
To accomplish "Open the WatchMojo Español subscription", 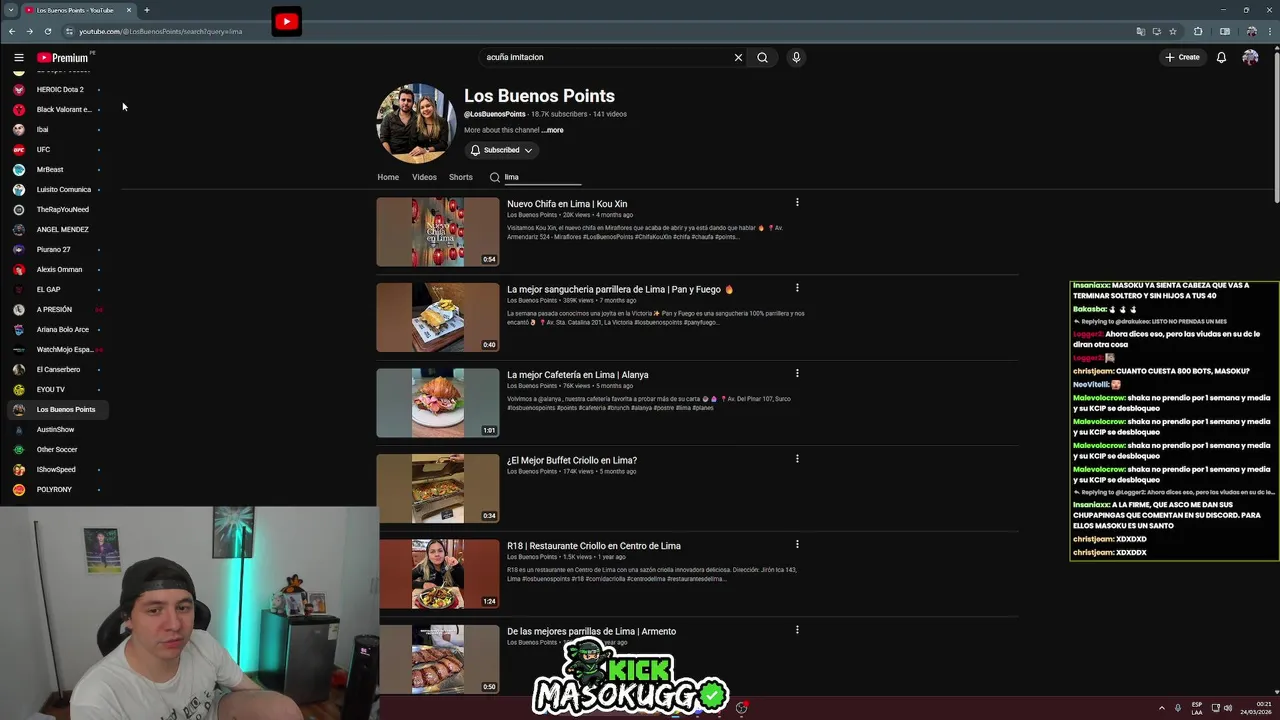I will coord(58,349).
